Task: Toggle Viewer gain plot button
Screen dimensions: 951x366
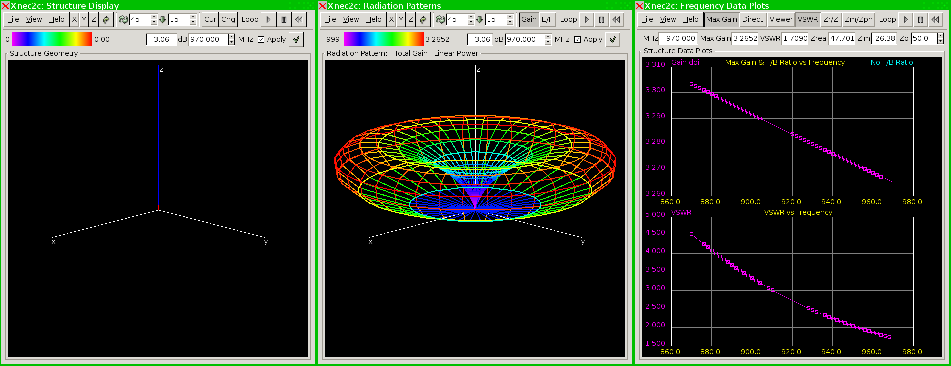Action: tap(781, 19)
